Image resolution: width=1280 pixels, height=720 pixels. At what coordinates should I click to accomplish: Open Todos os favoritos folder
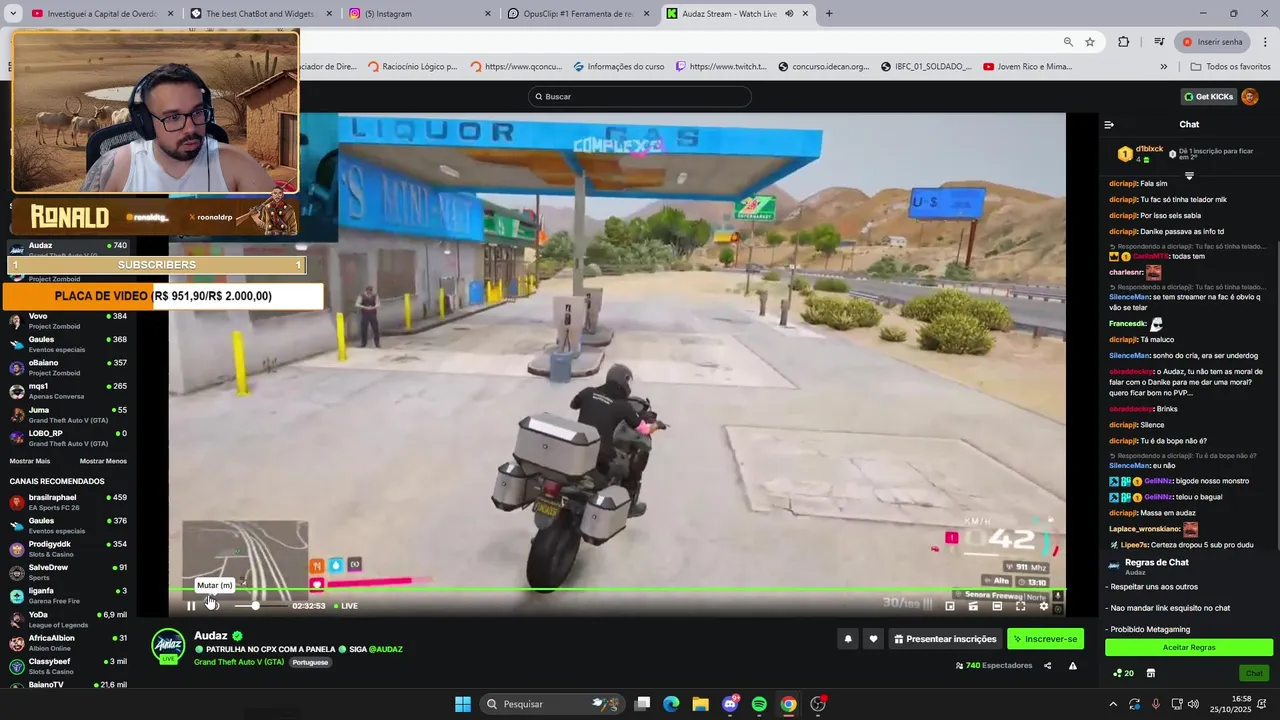click(1230, 67)
